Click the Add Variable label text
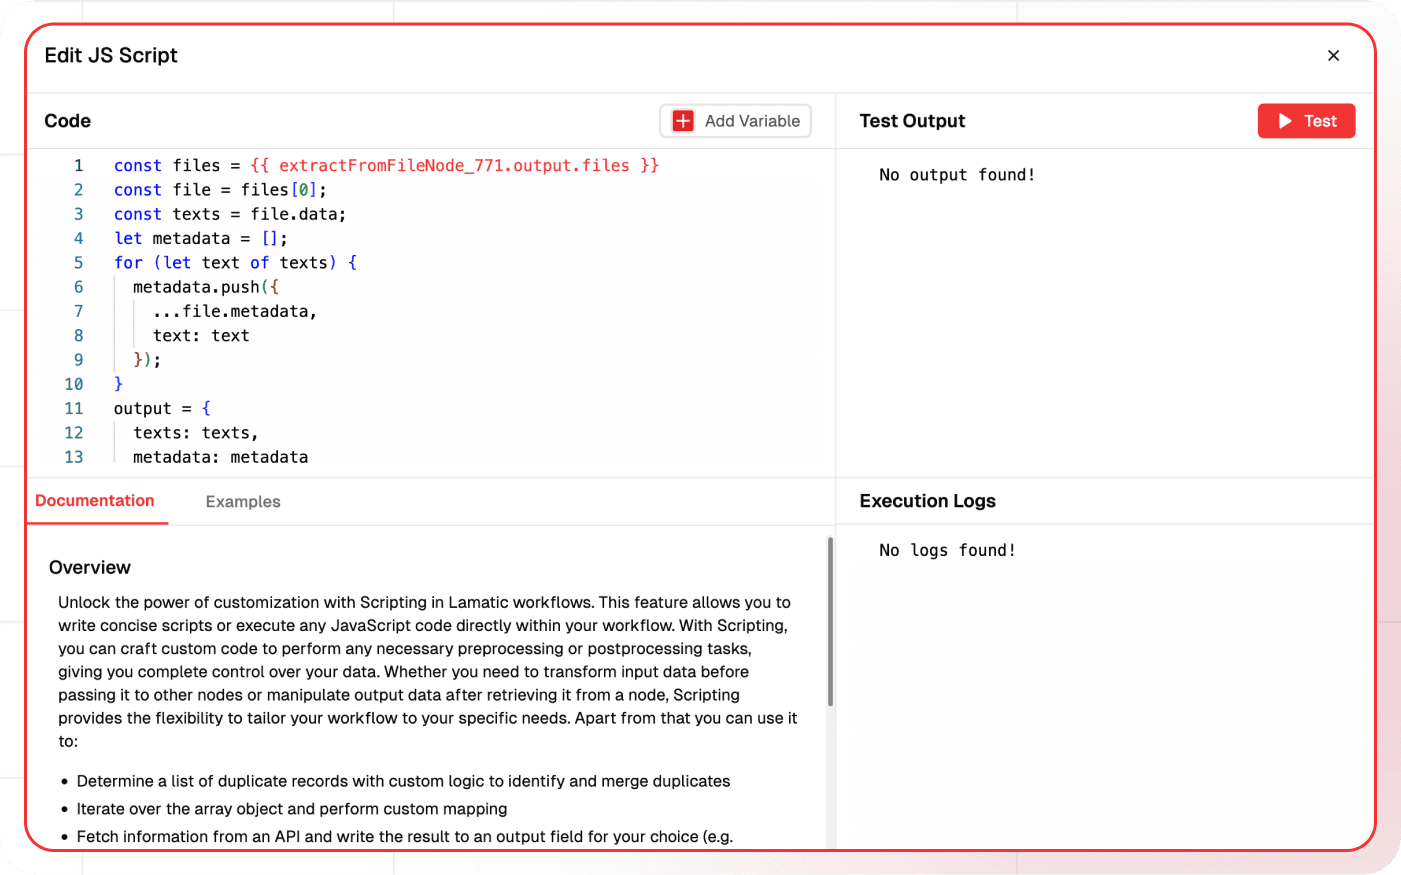This screenshot has width=1401, height=875. [x=752, y=121]
